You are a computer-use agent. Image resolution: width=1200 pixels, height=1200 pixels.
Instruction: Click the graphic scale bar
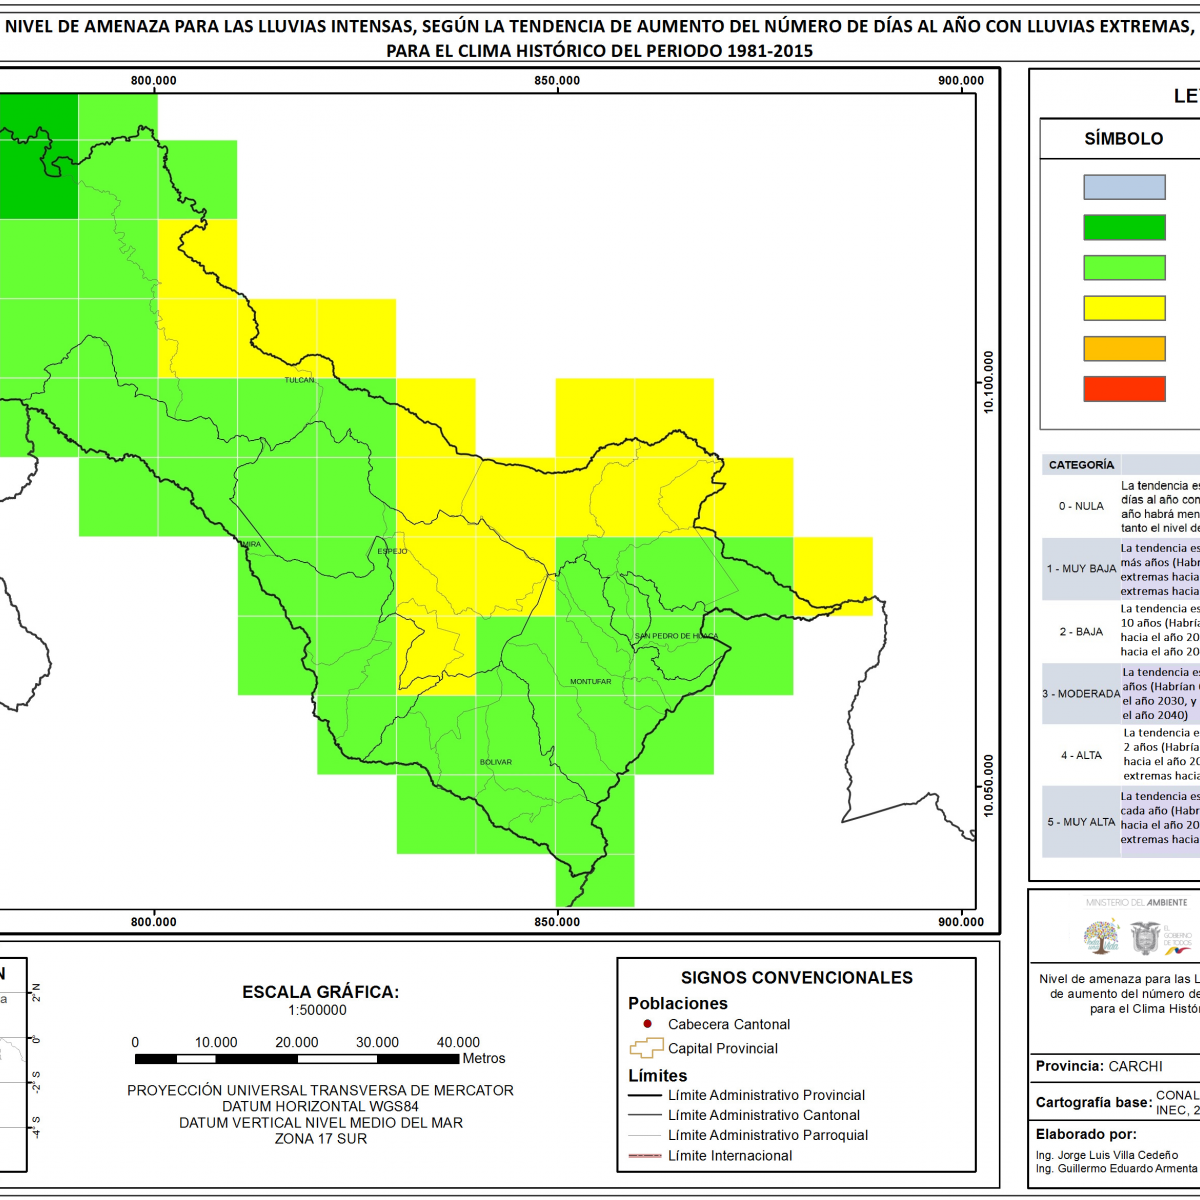coord(298,1058)
